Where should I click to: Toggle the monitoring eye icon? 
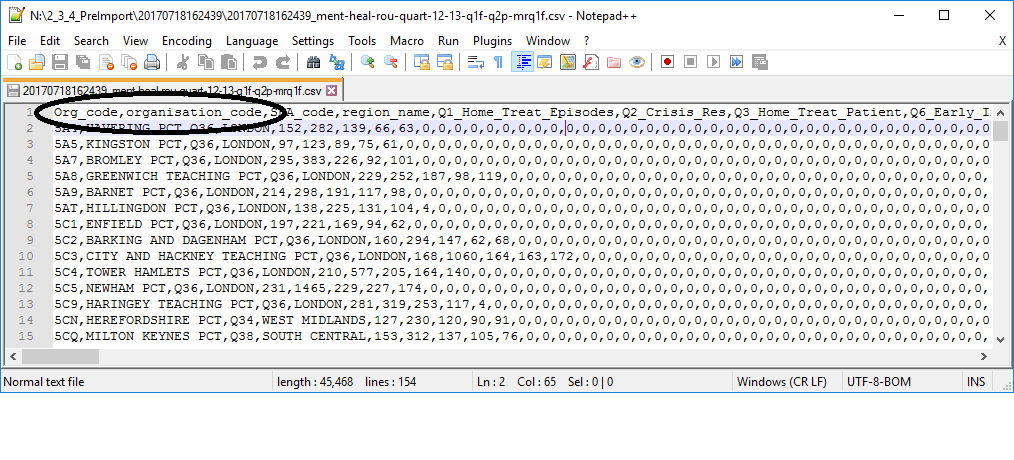[637, 62]
